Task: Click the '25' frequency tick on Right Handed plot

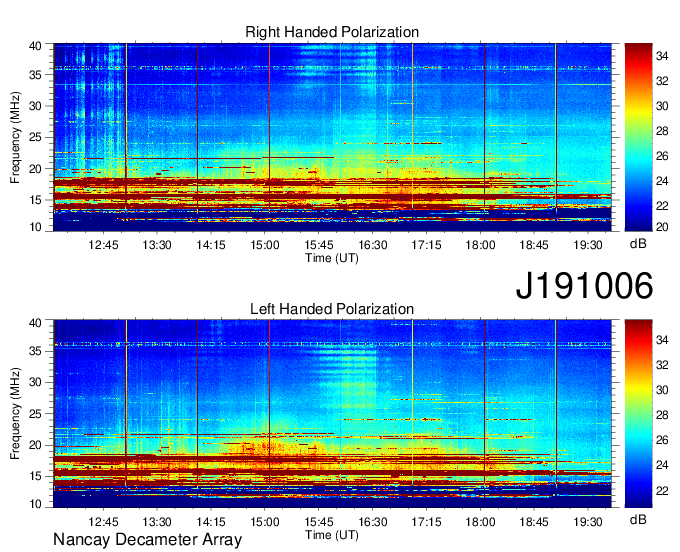Action: [x=35, y=137]
